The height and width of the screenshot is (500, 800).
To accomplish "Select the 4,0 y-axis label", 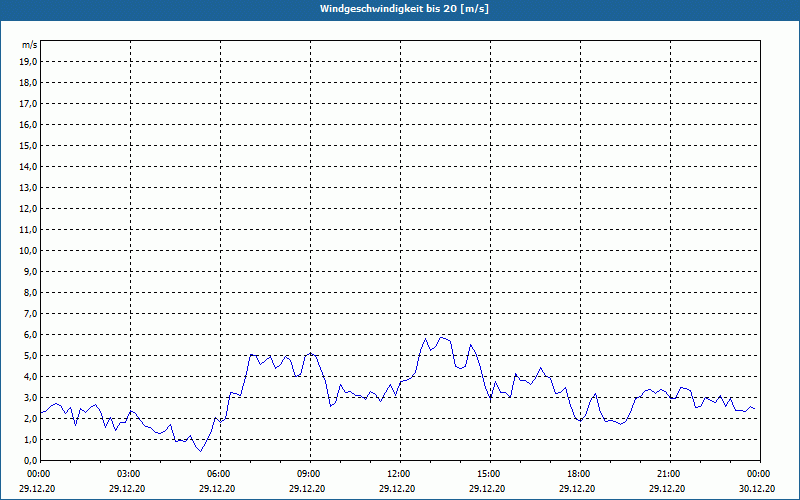I will point(30,377).
